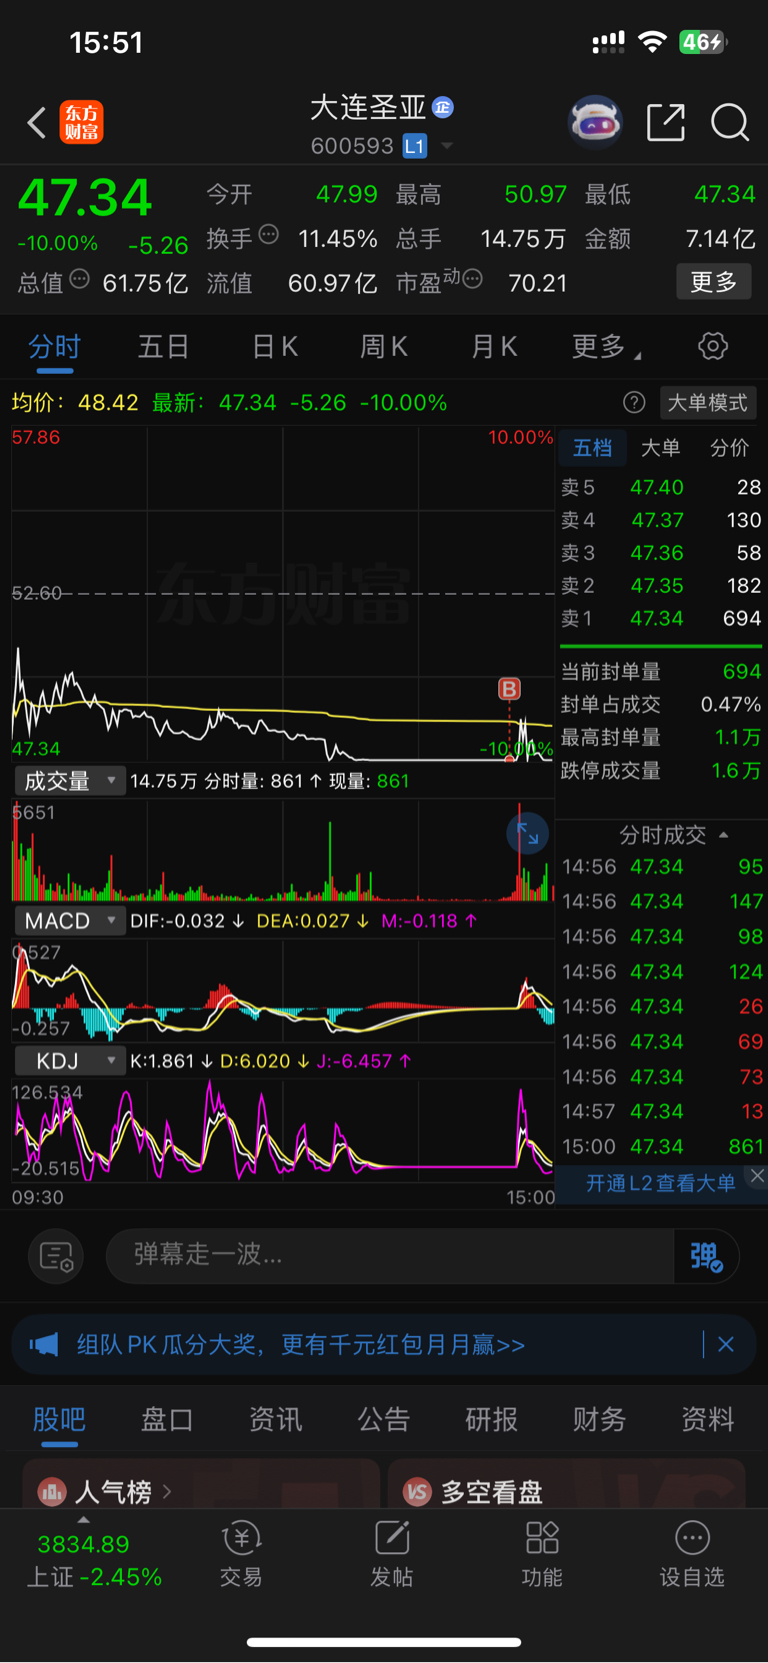This screenshot has height=1663, width=768.
Task: Open the danmaku list settings icon
Action: (x=56, y=1256)
